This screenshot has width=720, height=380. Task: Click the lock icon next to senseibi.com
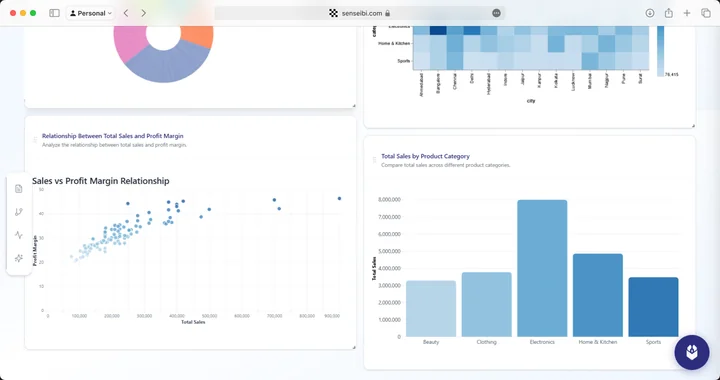388,13
